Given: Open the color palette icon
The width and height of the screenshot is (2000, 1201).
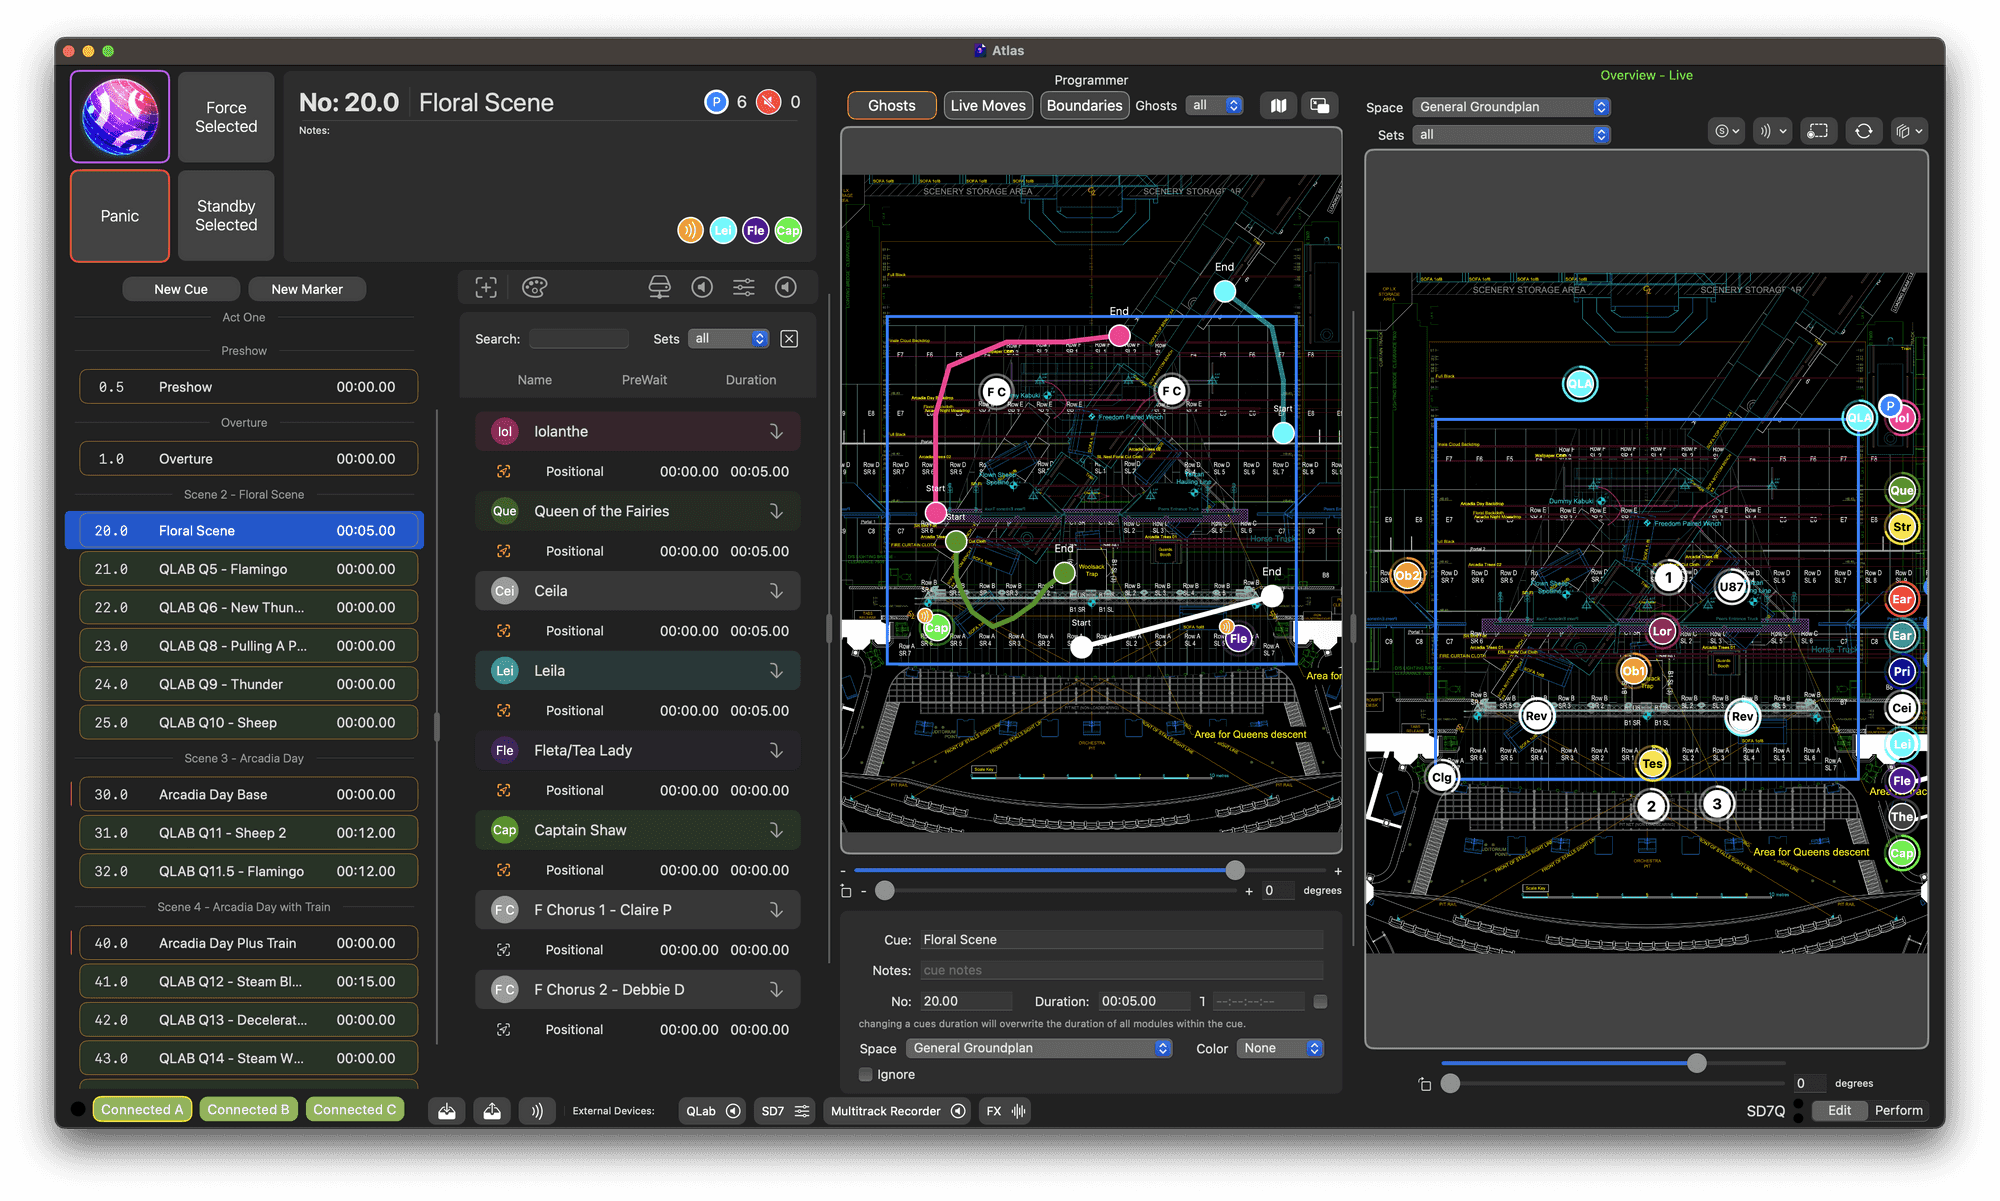Looking at the screenshot, I should point(535,288).
